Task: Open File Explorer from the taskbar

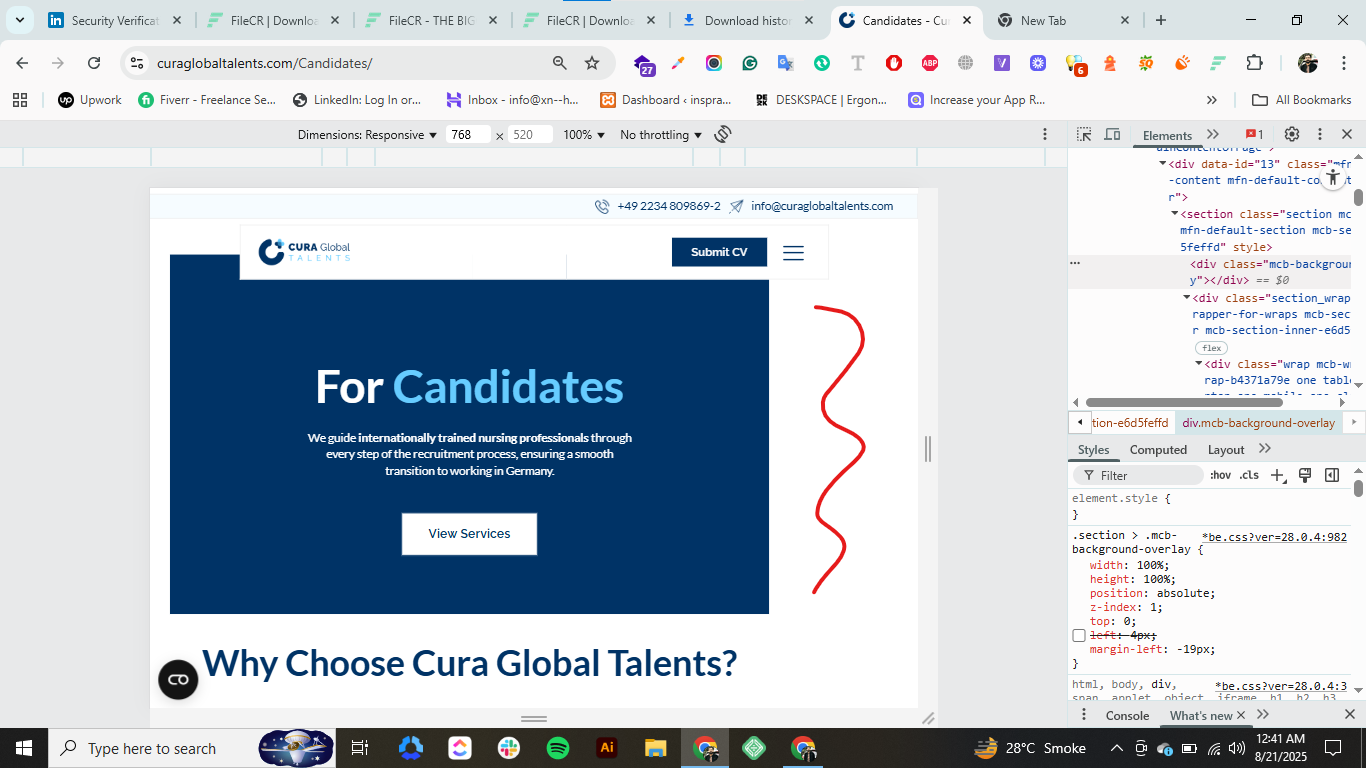Action: click(655, 748)
